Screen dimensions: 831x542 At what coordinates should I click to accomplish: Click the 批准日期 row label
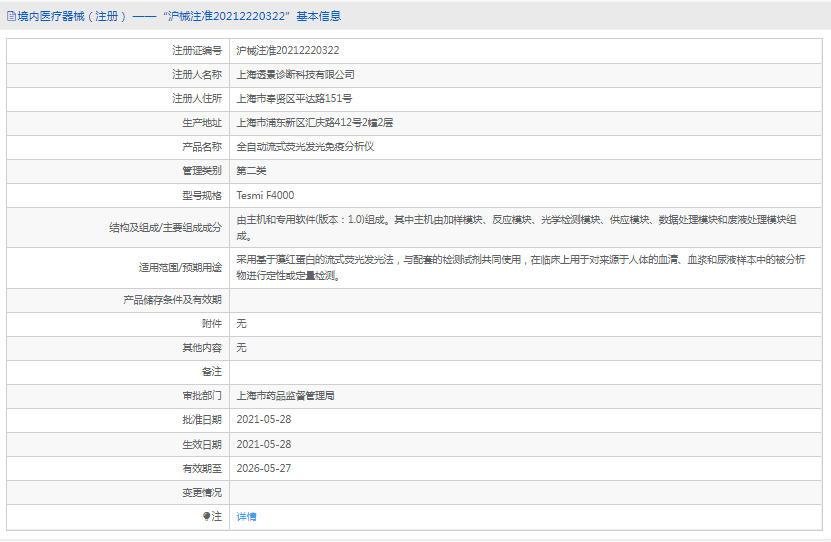click(x=202, y=420)
